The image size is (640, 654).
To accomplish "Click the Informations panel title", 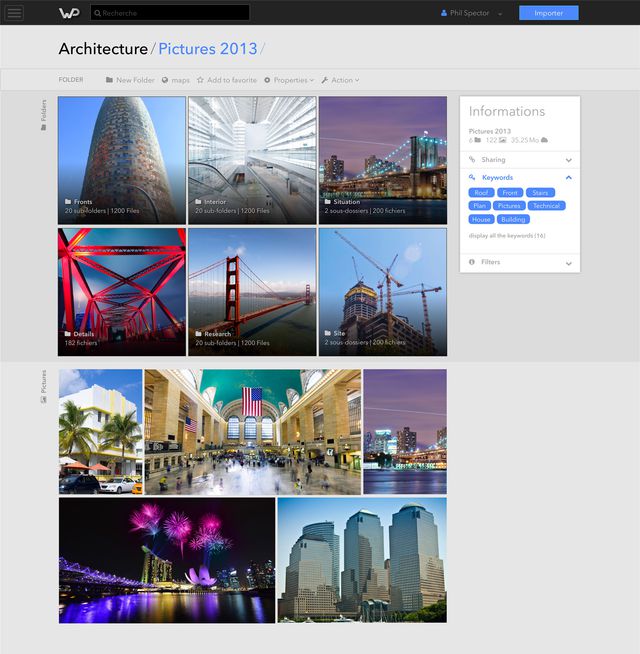I will 507,111.
